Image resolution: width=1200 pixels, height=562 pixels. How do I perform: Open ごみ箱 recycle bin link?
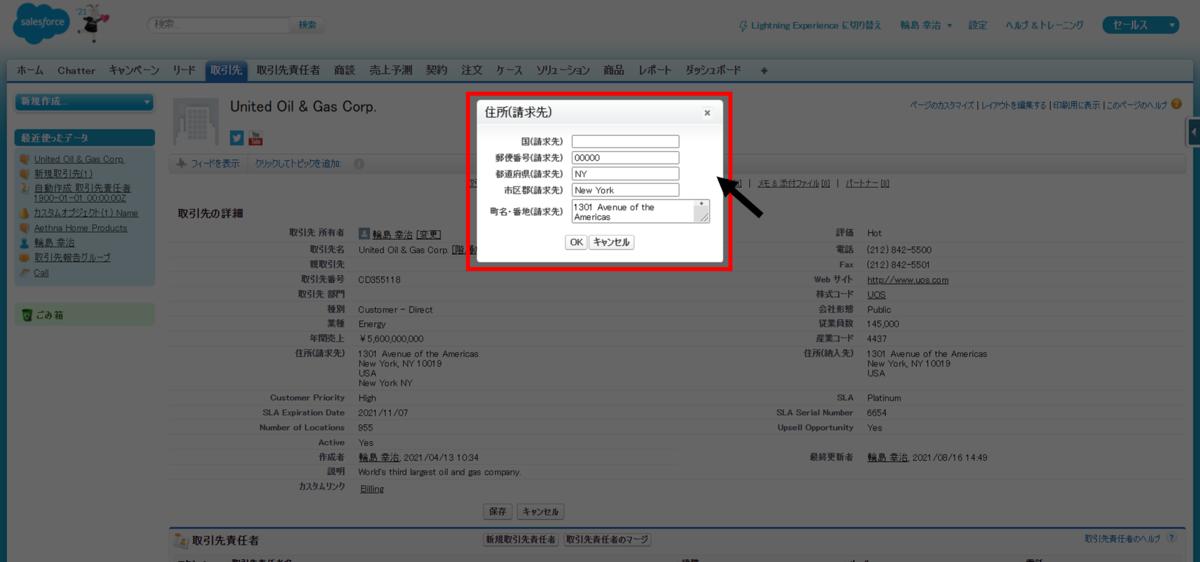(51, 315)
